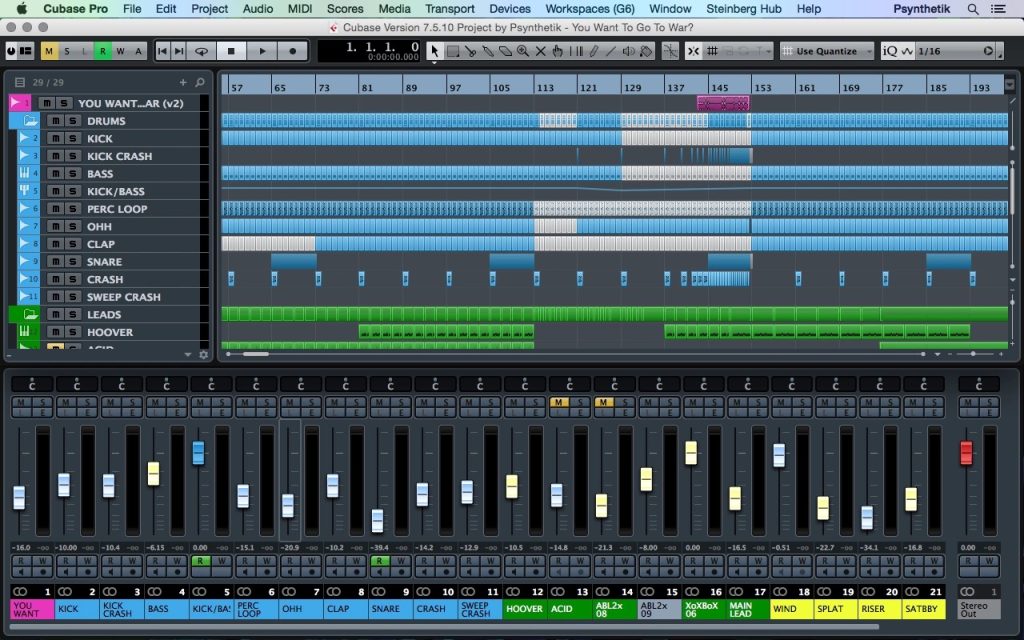Open zoom presets dropdown by horizontal zoom
1024x640 pixels.
coord(938,354)
